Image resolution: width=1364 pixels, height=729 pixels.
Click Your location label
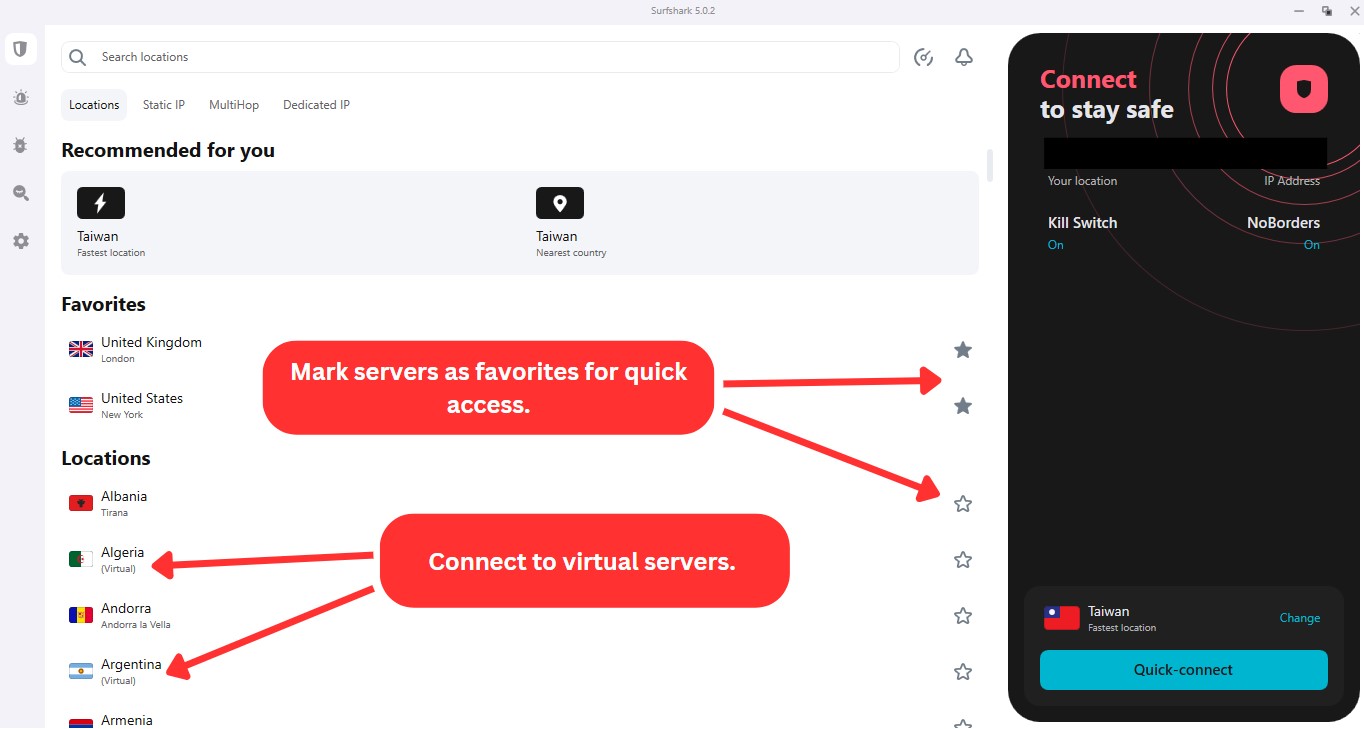click(1082, 181)
